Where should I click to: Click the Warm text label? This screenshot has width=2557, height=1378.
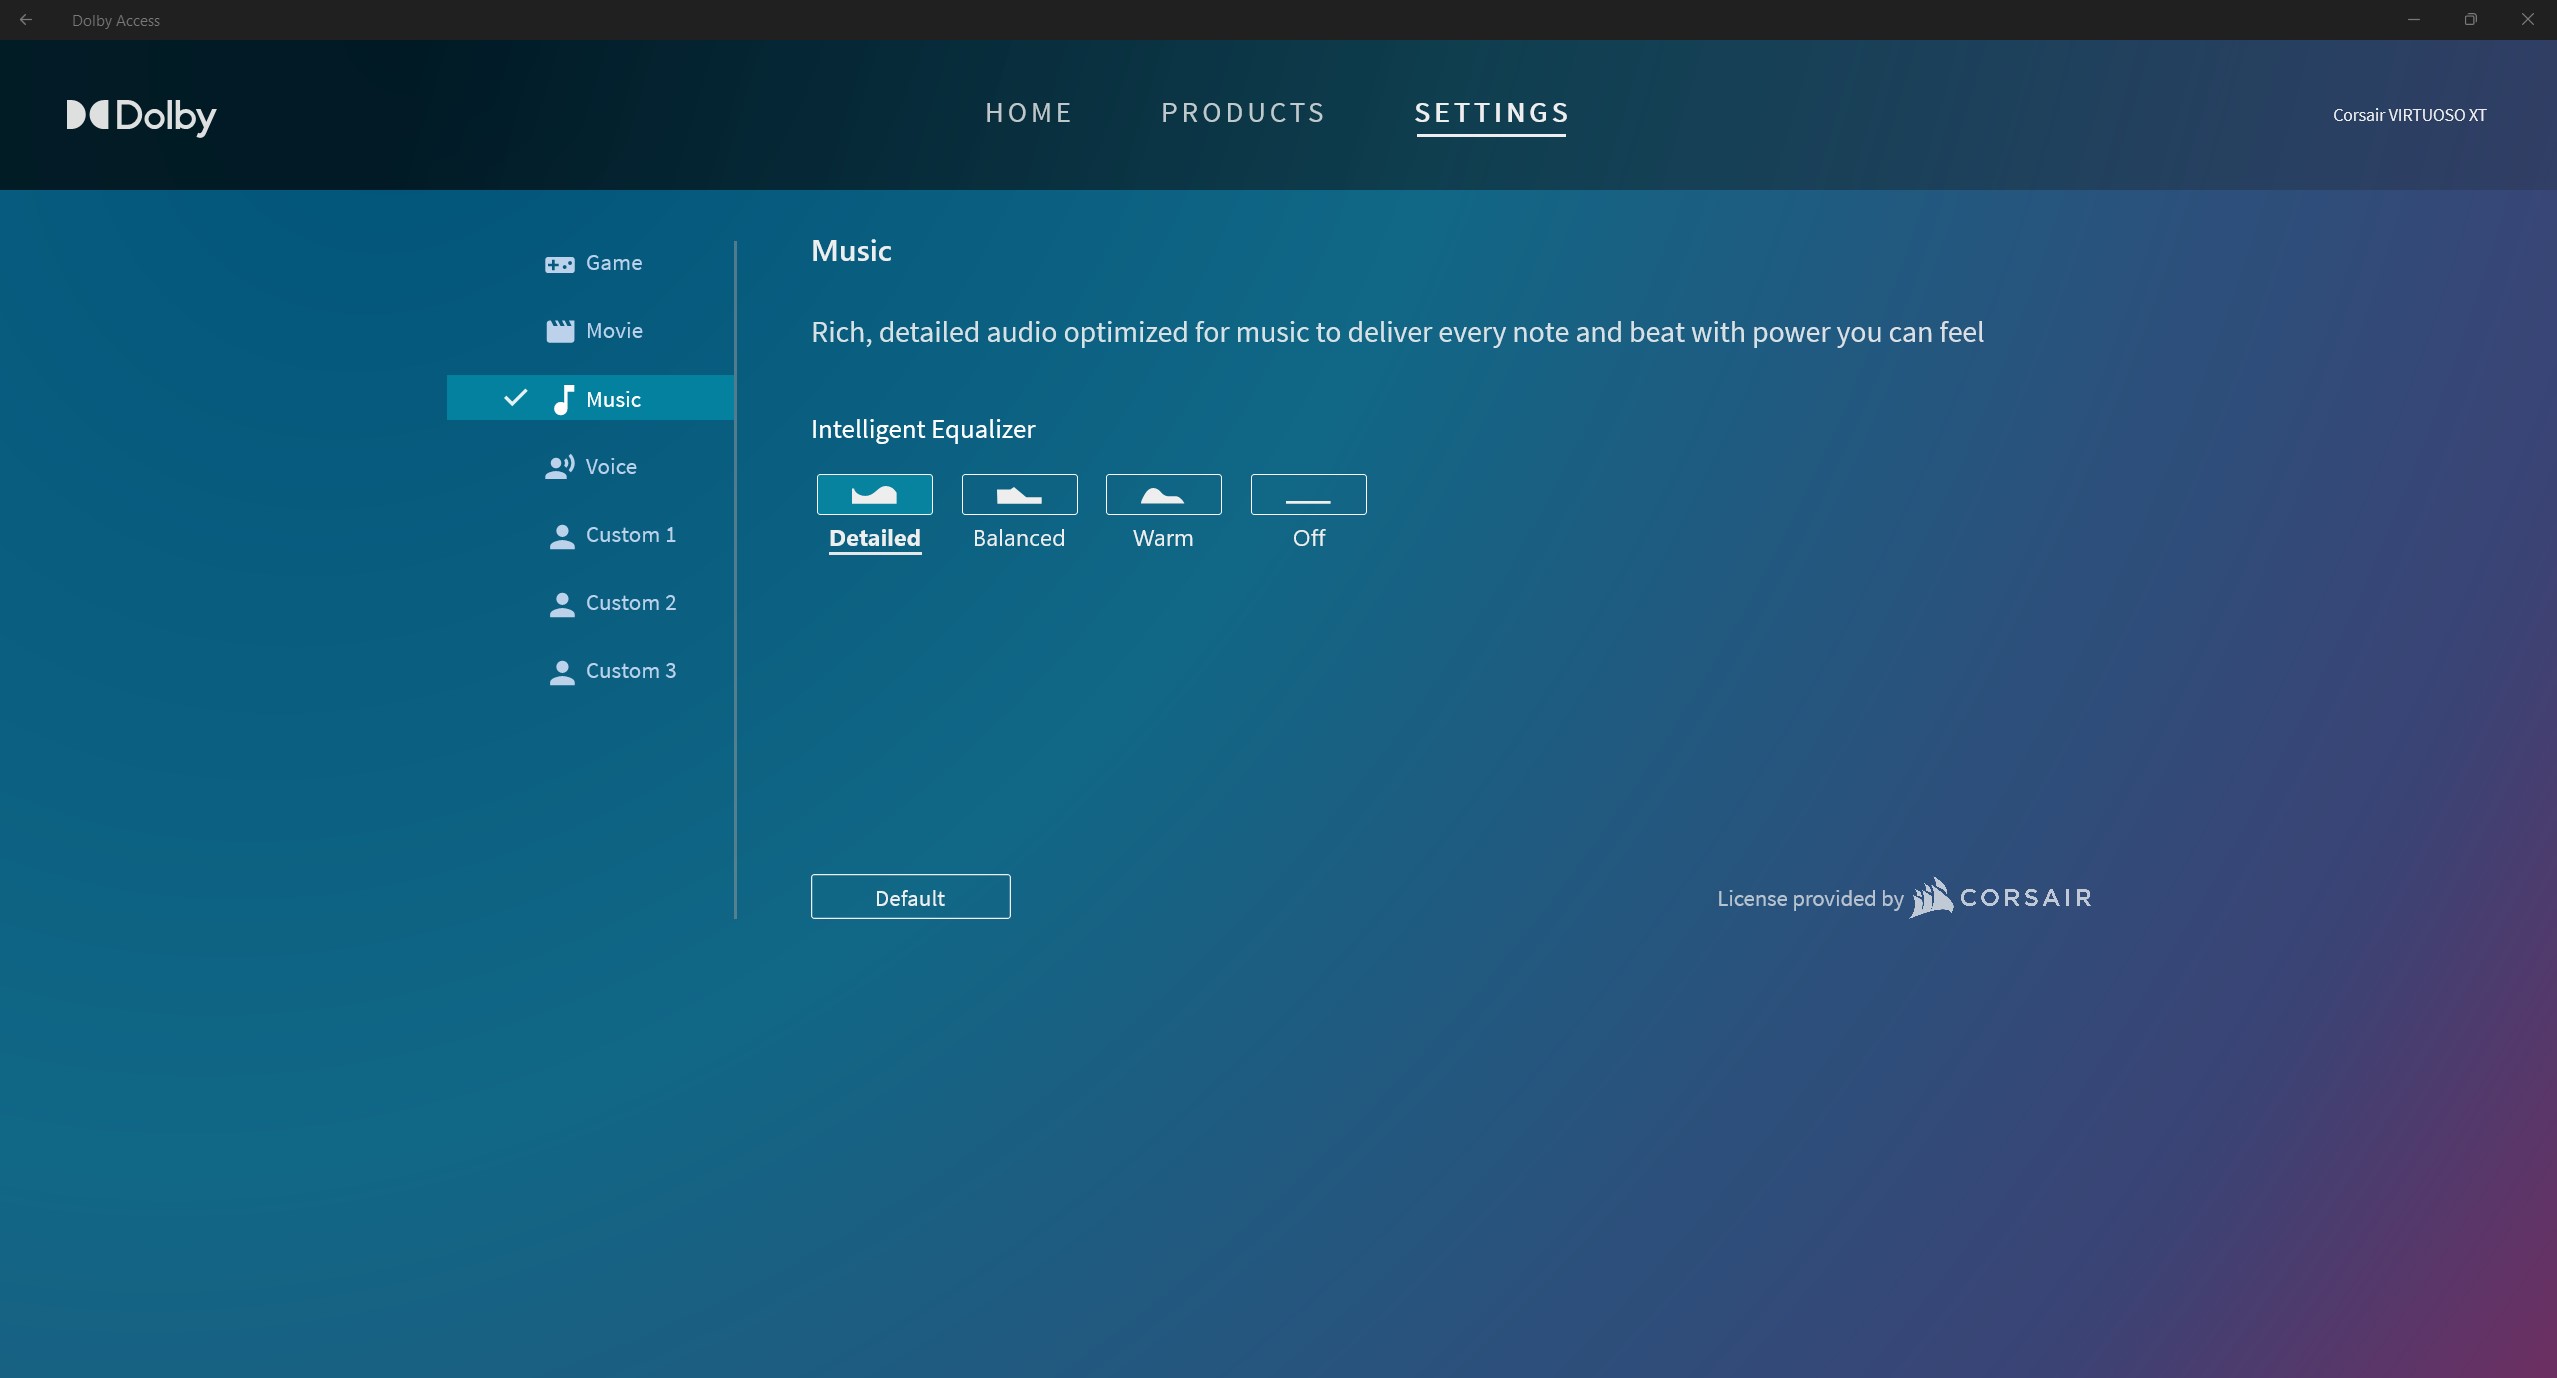(1163, 538)
